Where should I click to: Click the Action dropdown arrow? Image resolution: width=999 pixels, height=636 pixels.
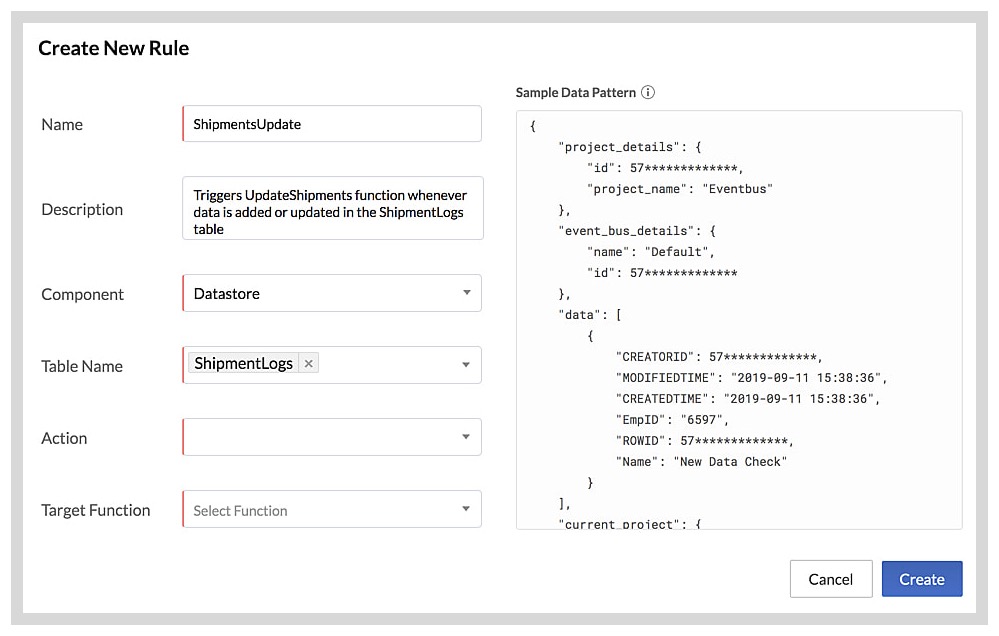[466, 437]
